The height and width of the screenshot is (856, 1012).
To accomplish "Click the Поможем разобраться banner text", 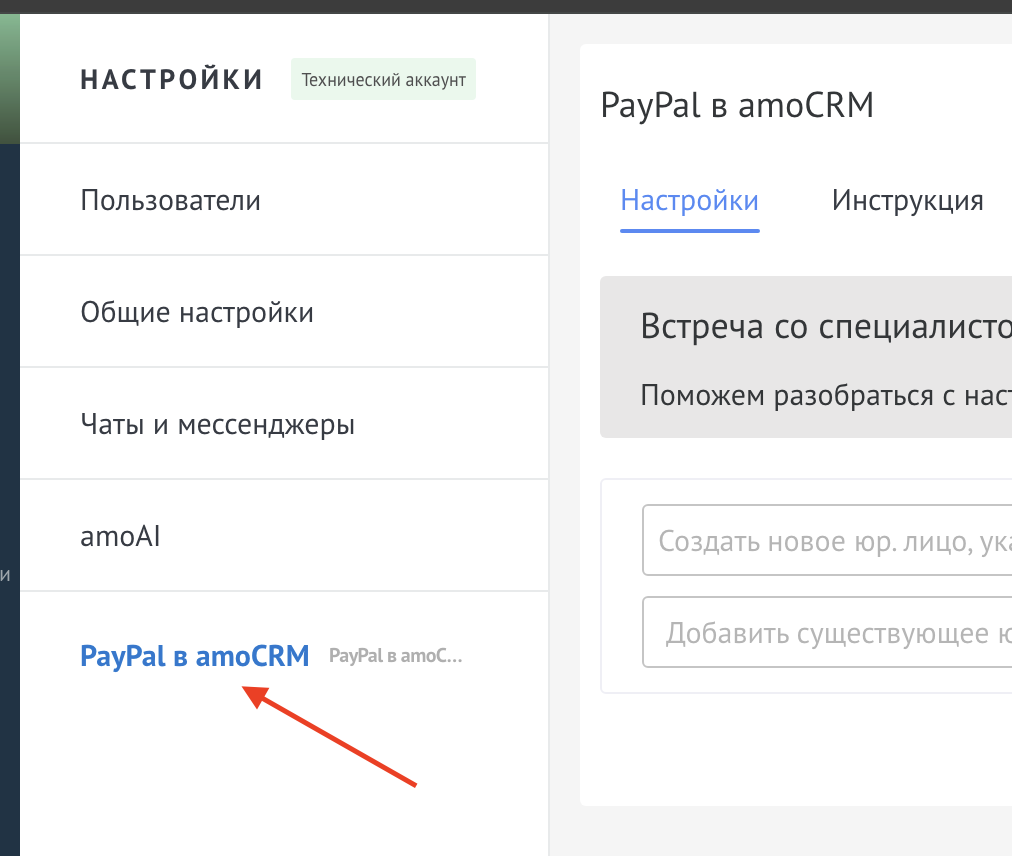I will [x=825, y=396].
